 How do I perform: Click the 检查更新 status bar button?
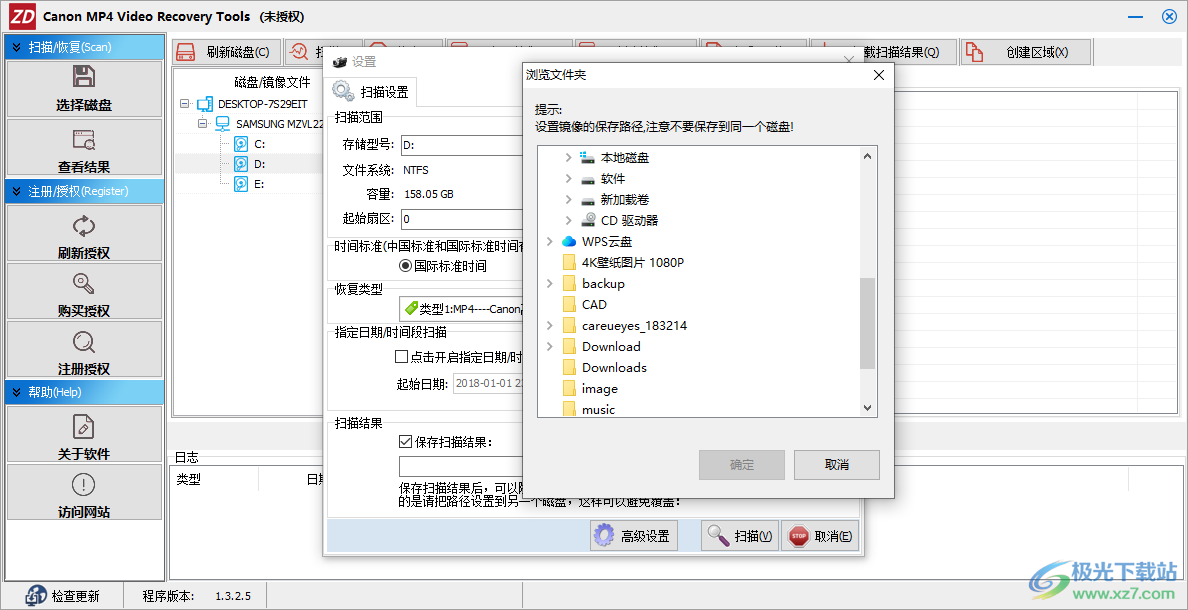tap(64, 596)
